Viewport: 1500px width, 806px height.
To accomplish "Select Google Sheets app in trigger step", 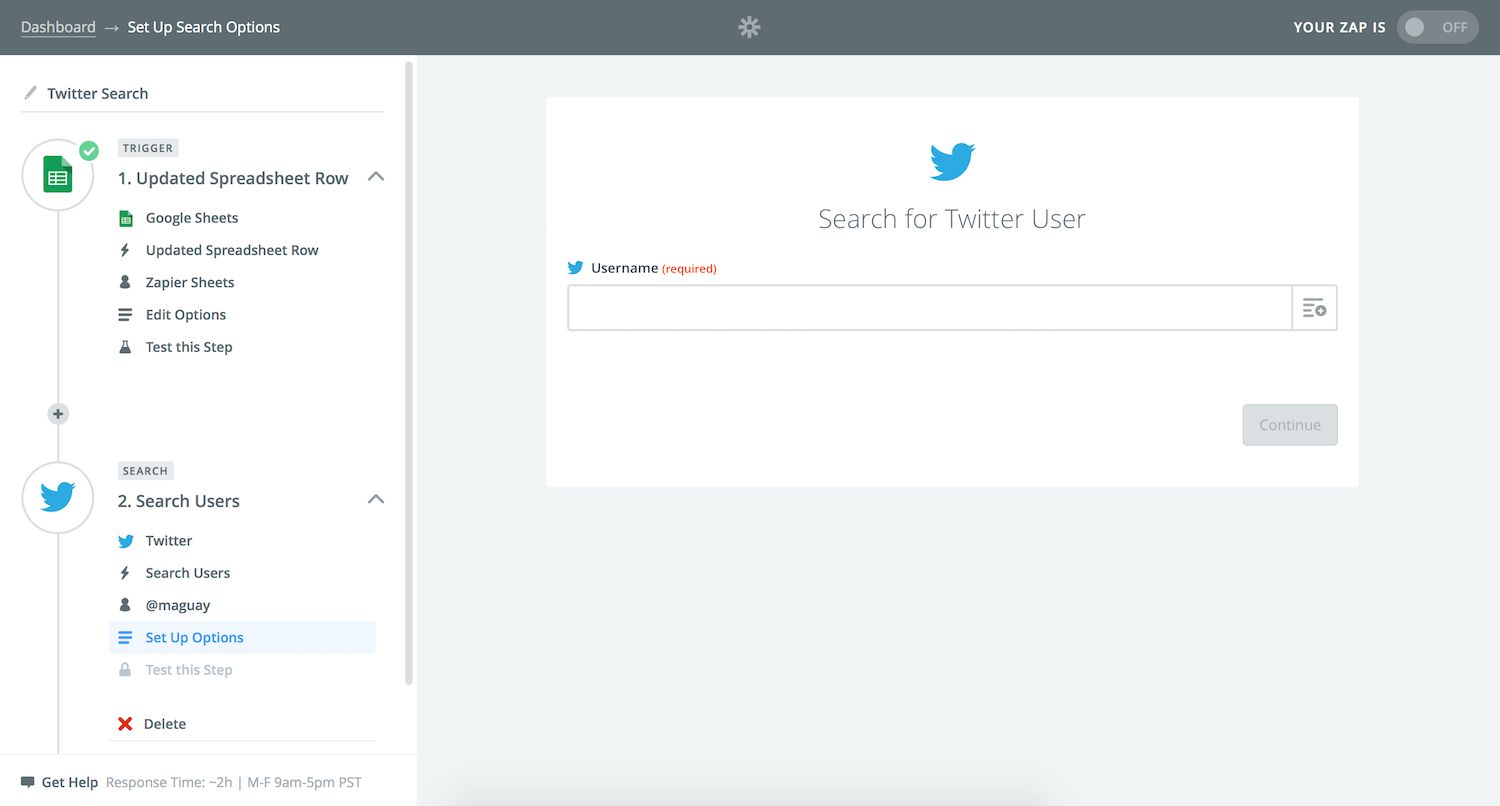I will coord(192,218).
